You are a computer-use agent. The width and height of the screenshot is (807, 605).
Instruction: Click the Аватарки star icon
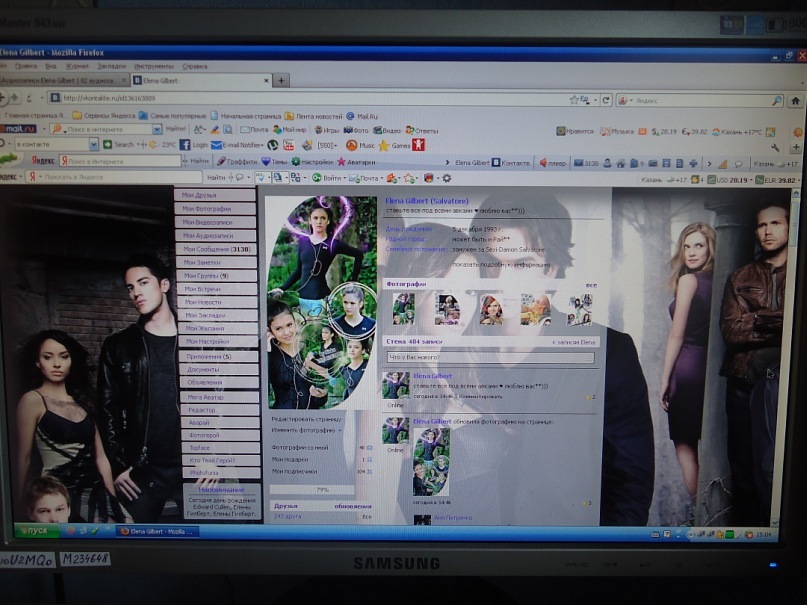pyautogui.click(x=341, y=162)
